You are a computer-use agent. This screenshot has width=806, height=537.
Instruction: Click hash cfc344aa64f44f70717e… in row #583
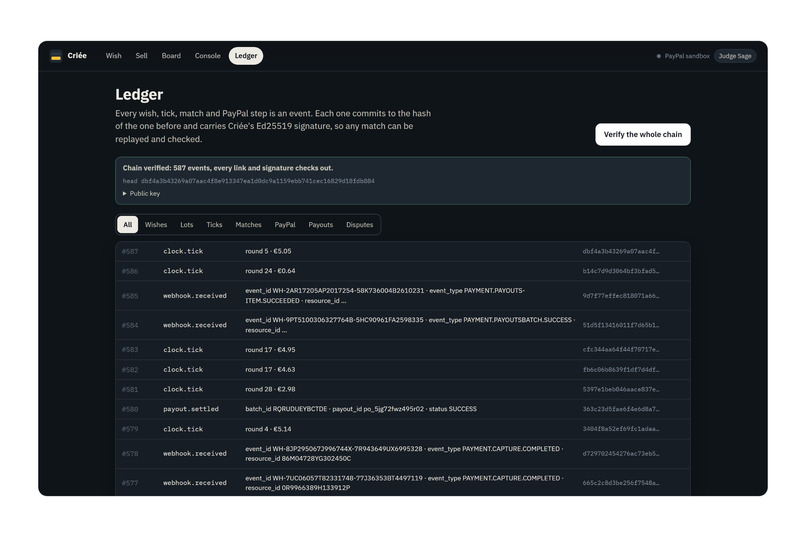click(620, 350)
